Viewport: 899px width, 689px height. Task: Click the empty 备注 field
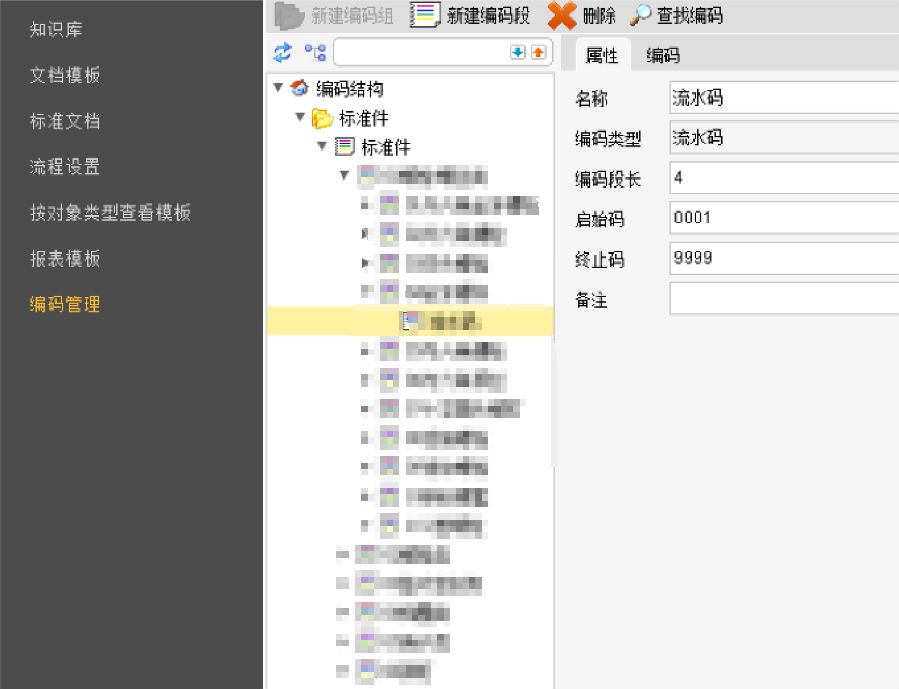(x=784, y=298)
